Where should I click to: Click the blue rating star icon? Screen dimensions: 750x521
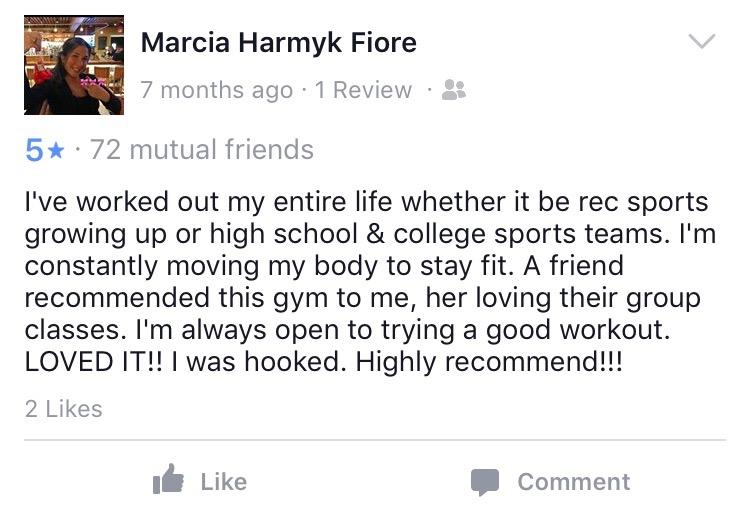(x=57, y=151)
